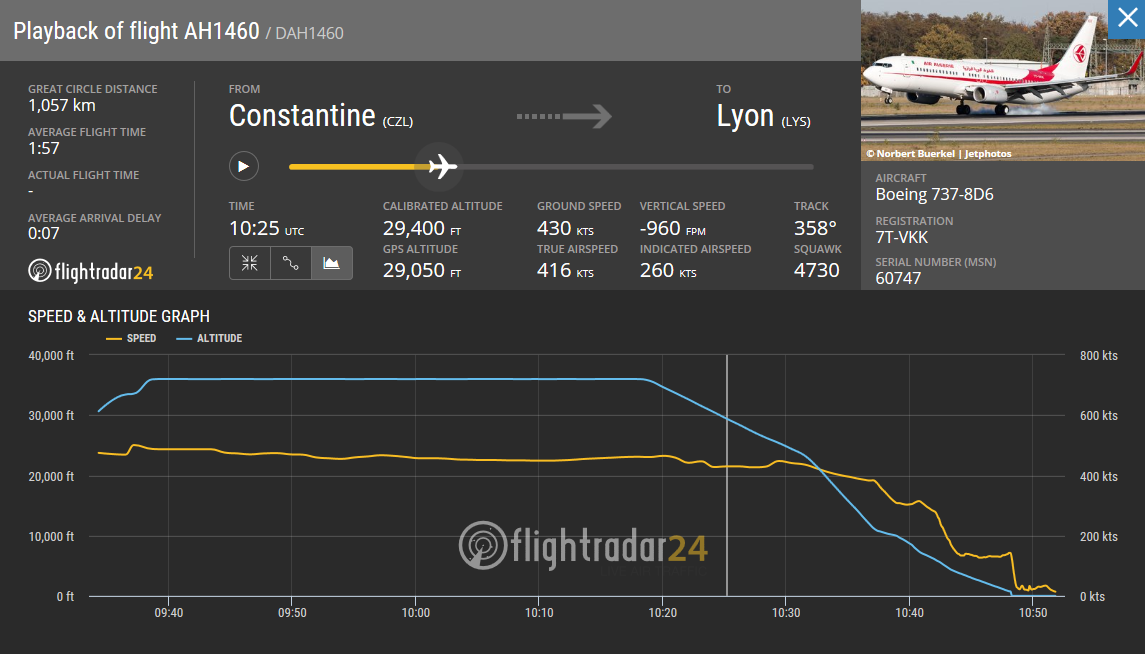1145x654 pixels.
Task: Click the squawk code 4730
Action: 817,270
